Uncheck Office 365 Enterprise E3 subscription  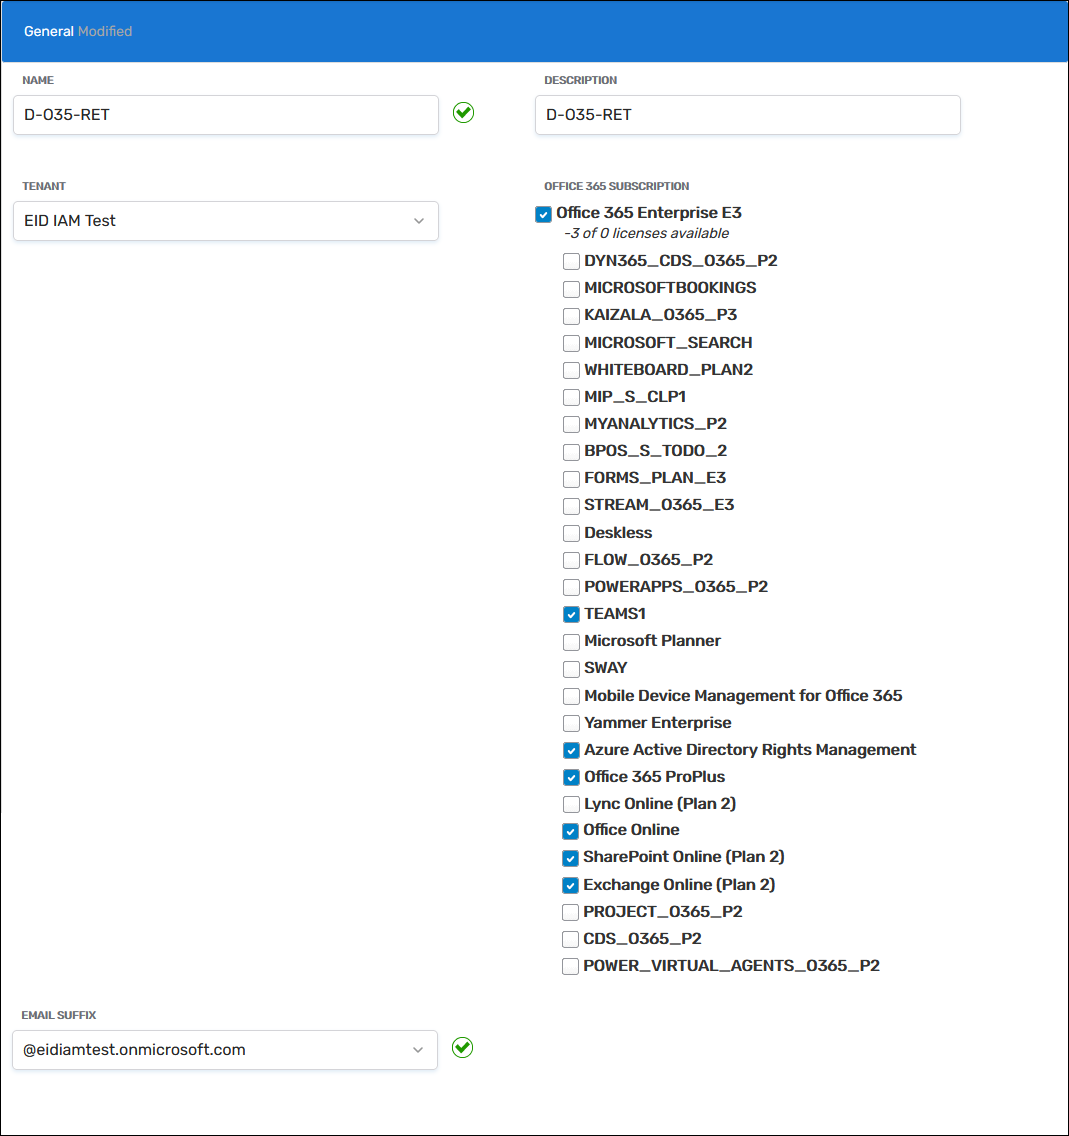click(x=543, y=214)
